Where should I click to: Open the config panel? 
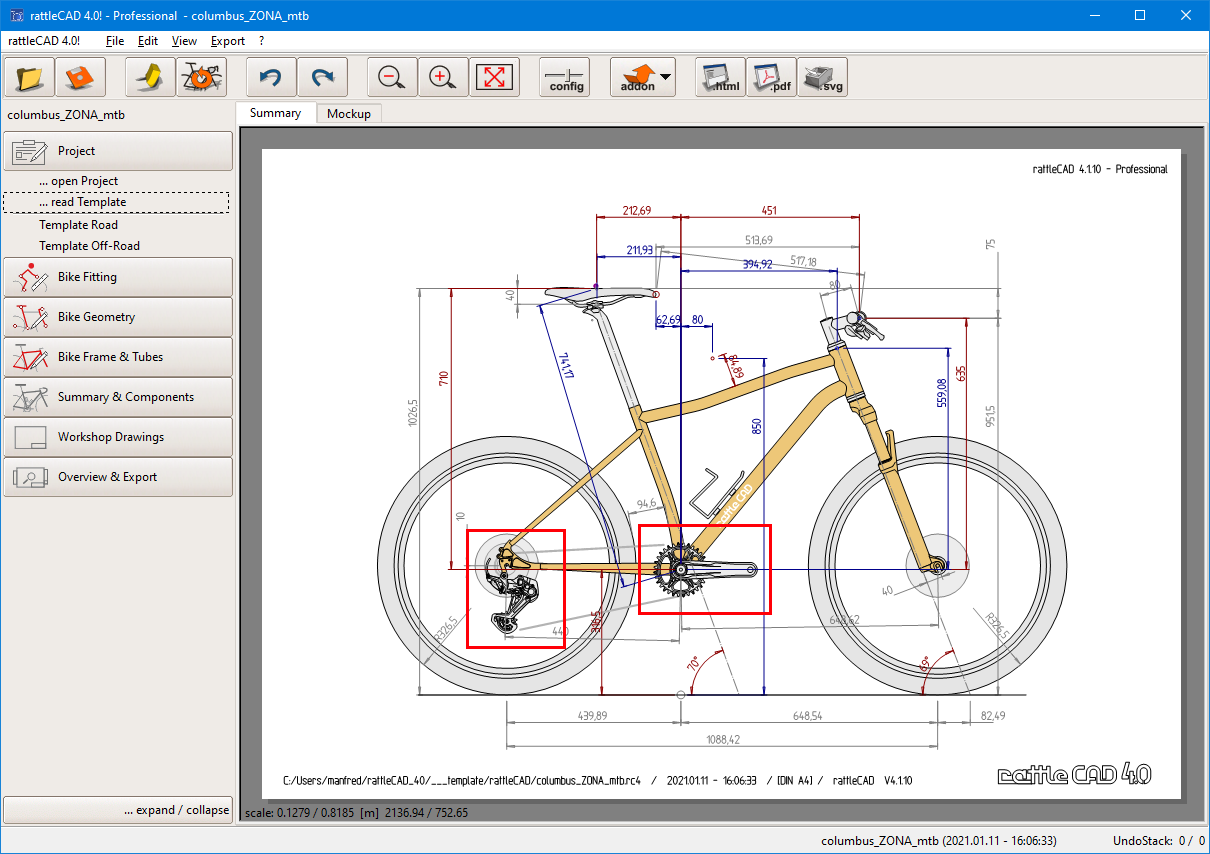565,77
